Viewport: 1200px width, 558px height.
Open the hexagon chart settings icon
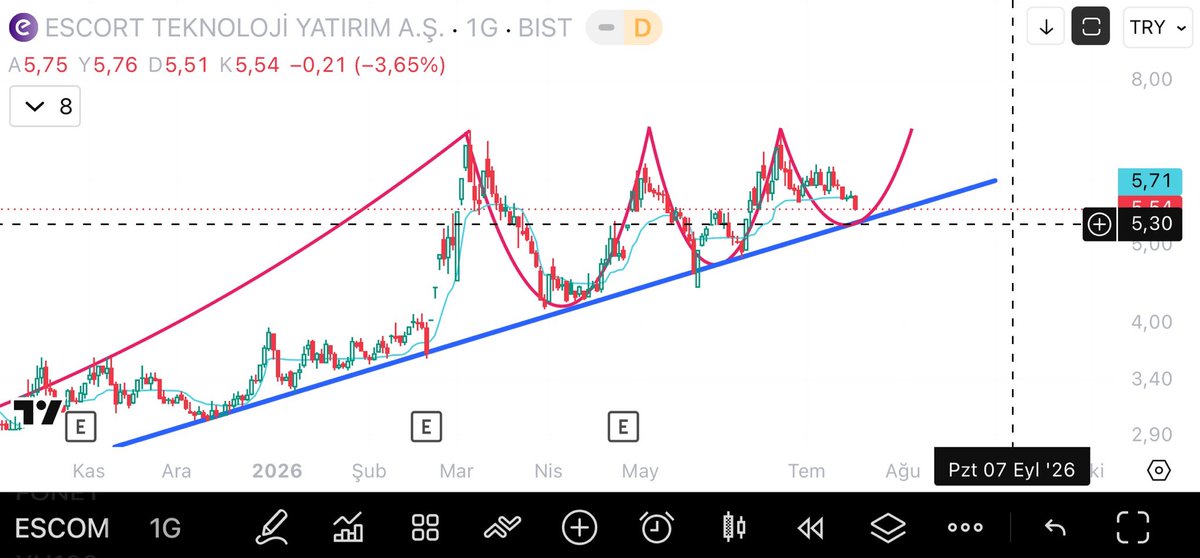[x=1158, y=470]
